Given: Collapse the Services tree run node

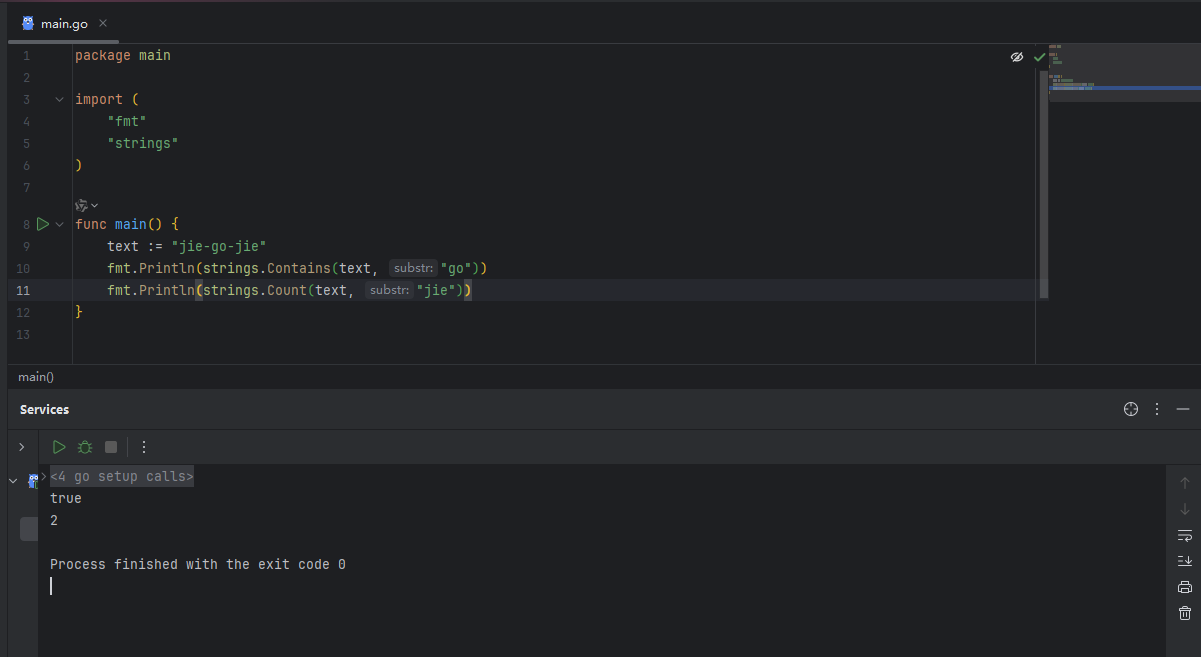Looking at the screenshot, I should click(13, 481).
